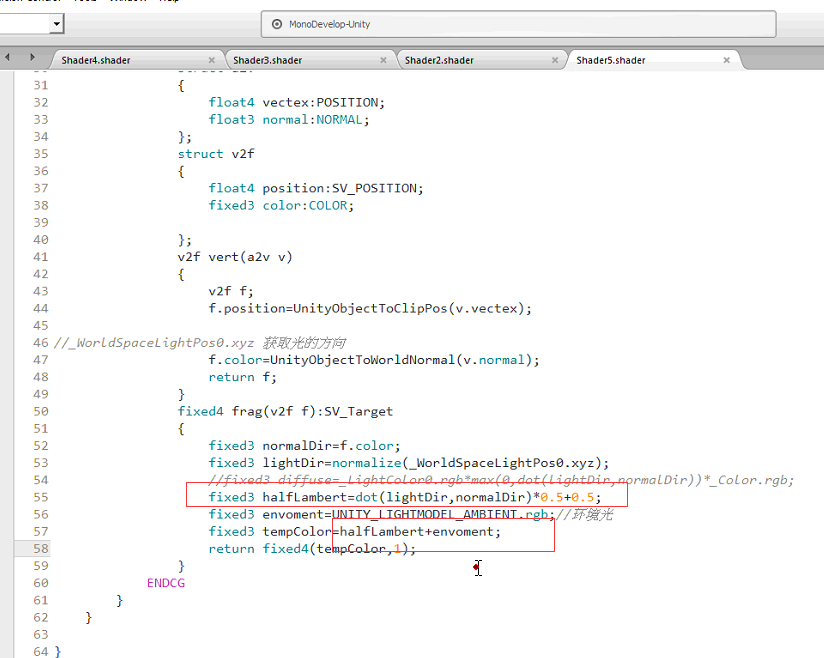Click the _WorldSpaceLightPos0.xyz comment line
The image size is (824, 658).
point(200,343)
